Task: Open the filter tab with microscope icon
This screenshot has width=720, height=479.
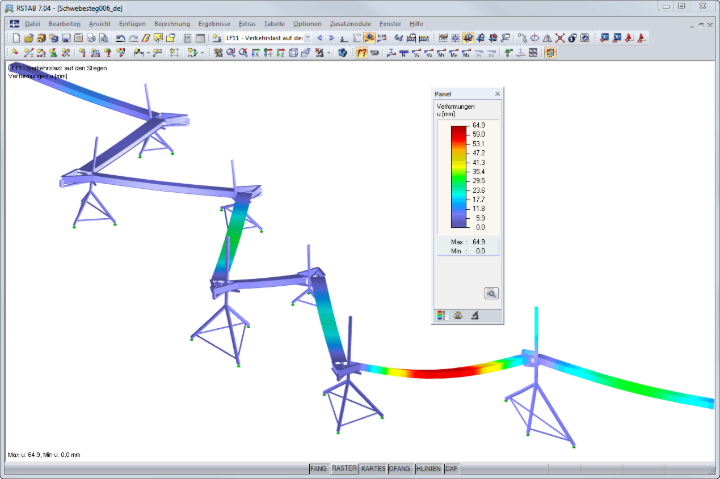Action: click(x=475, y=315)
